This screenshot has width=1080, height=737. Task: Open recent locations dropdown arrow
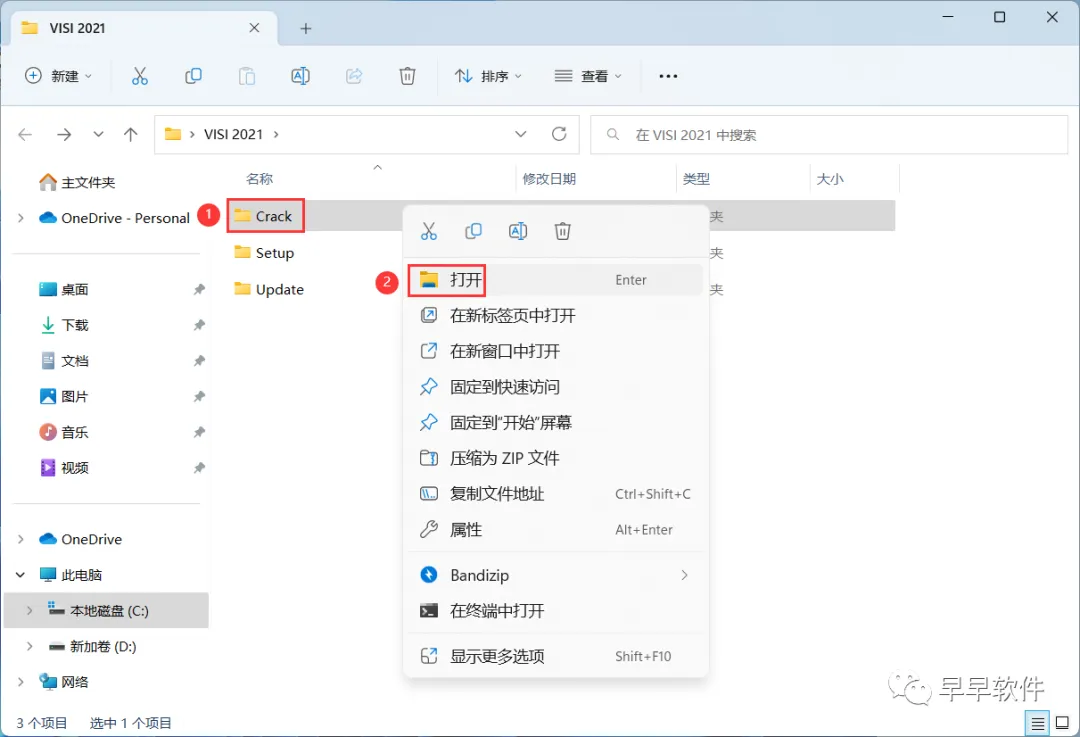(98, 134)
